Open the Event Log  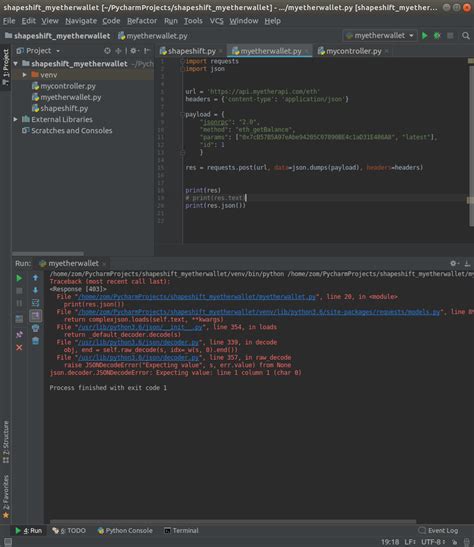[x=438, y=531]
